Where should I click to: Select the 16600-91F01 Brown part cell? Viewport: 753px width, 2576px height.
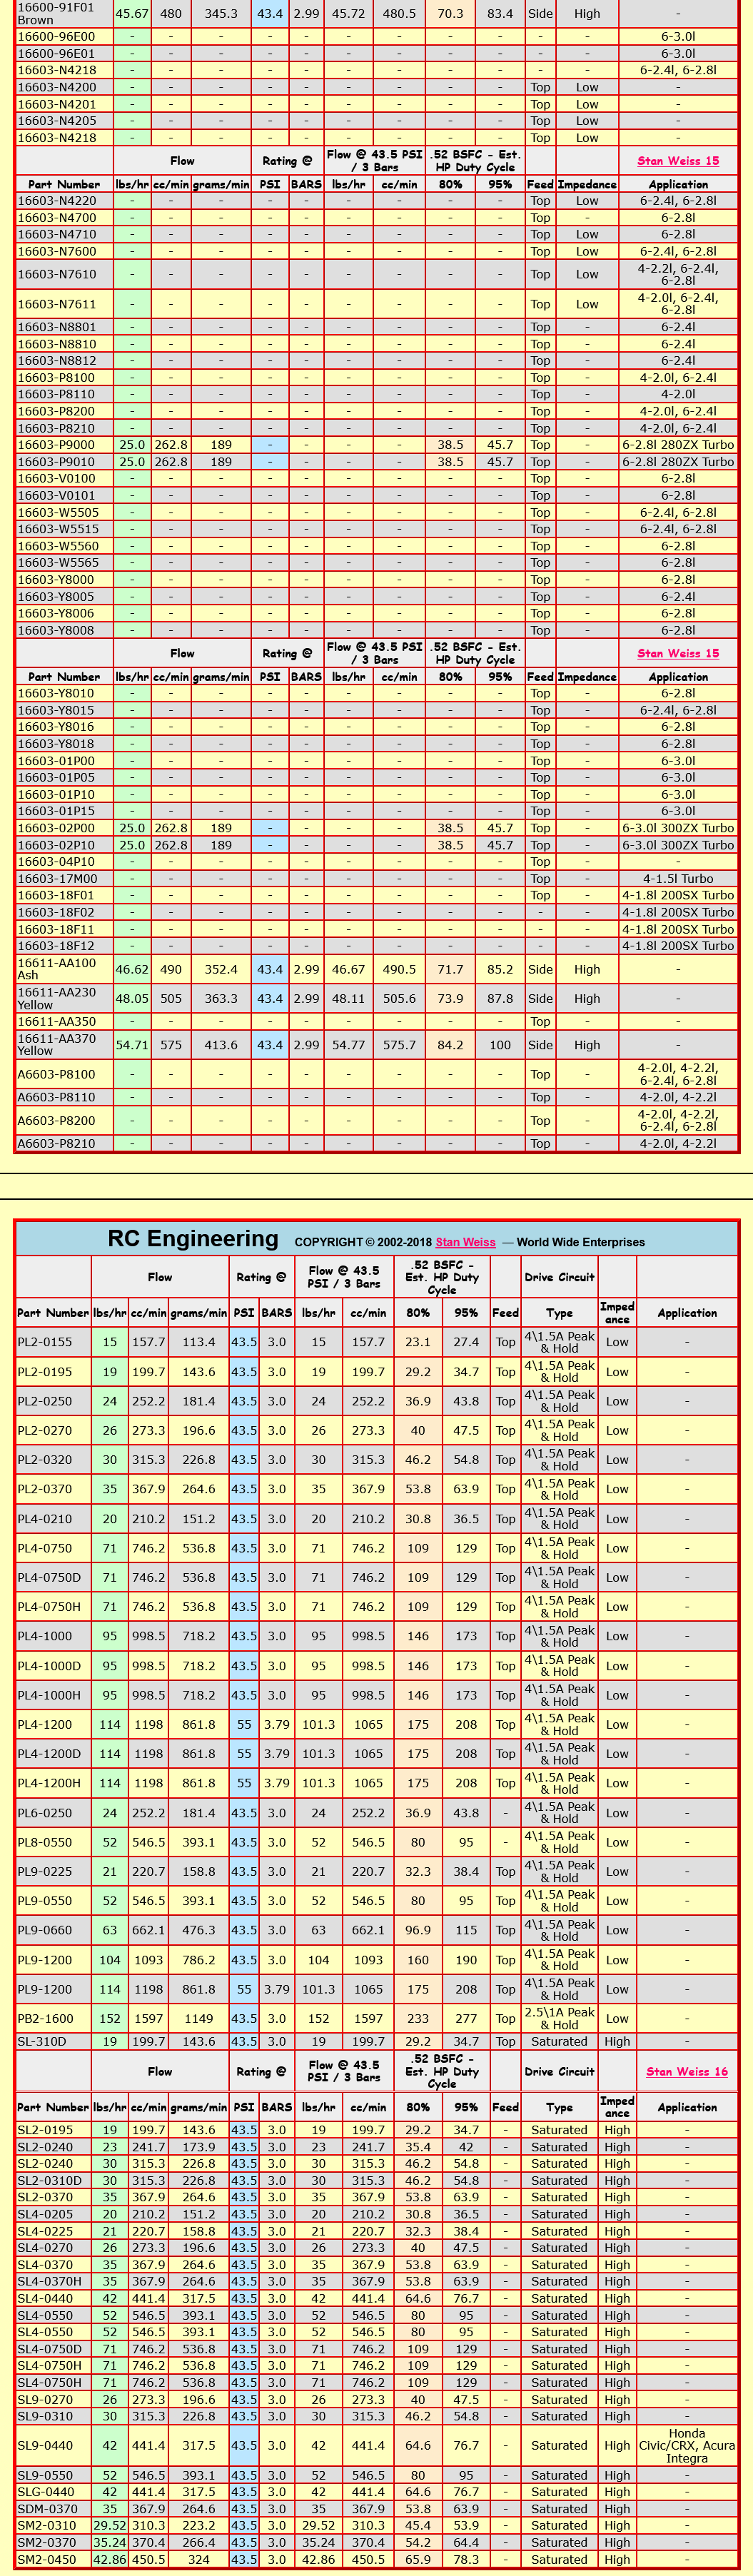(x=56, y=13)
